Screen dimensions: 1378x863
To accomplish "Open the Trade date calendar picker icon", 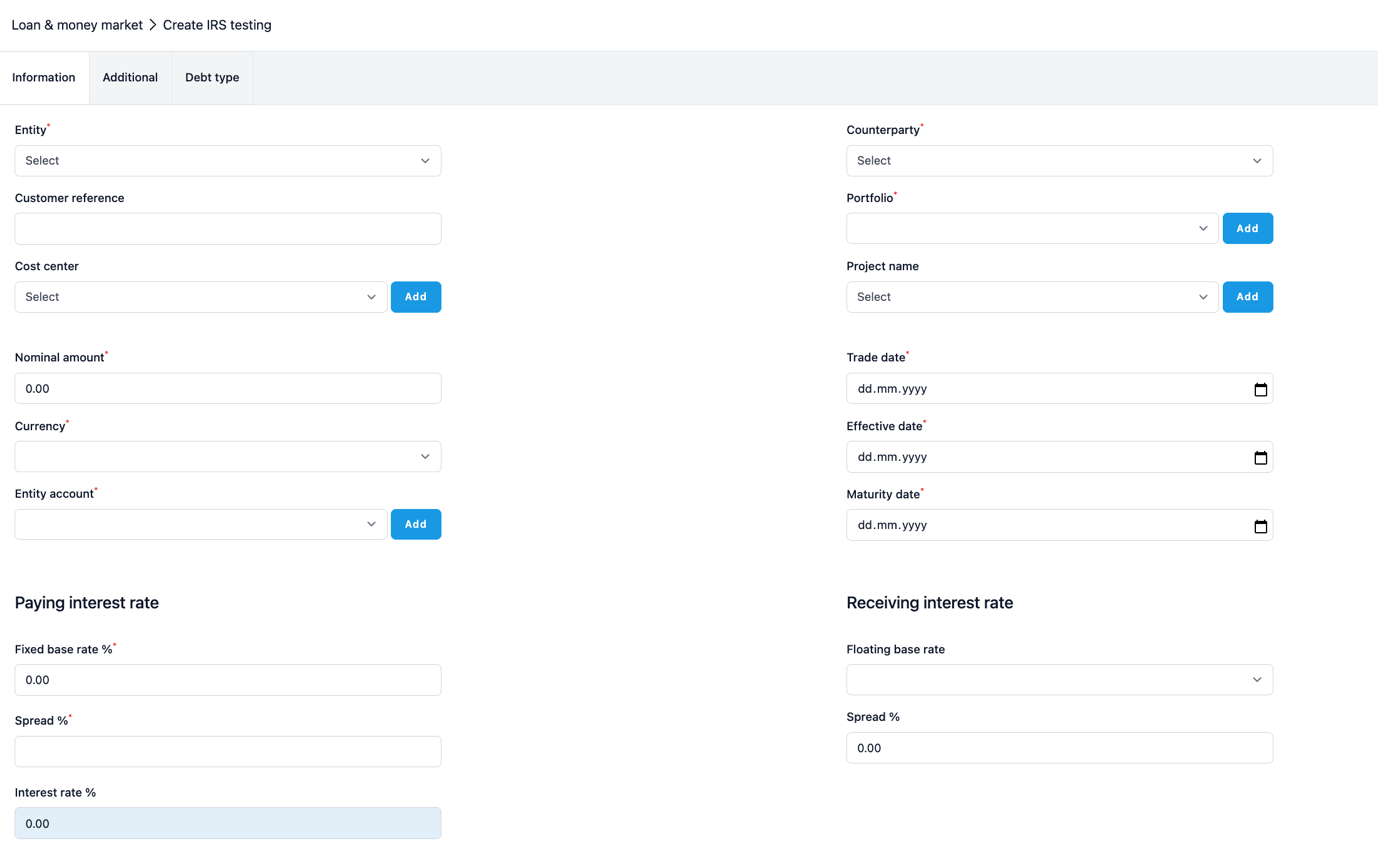I will point(1260,389).
